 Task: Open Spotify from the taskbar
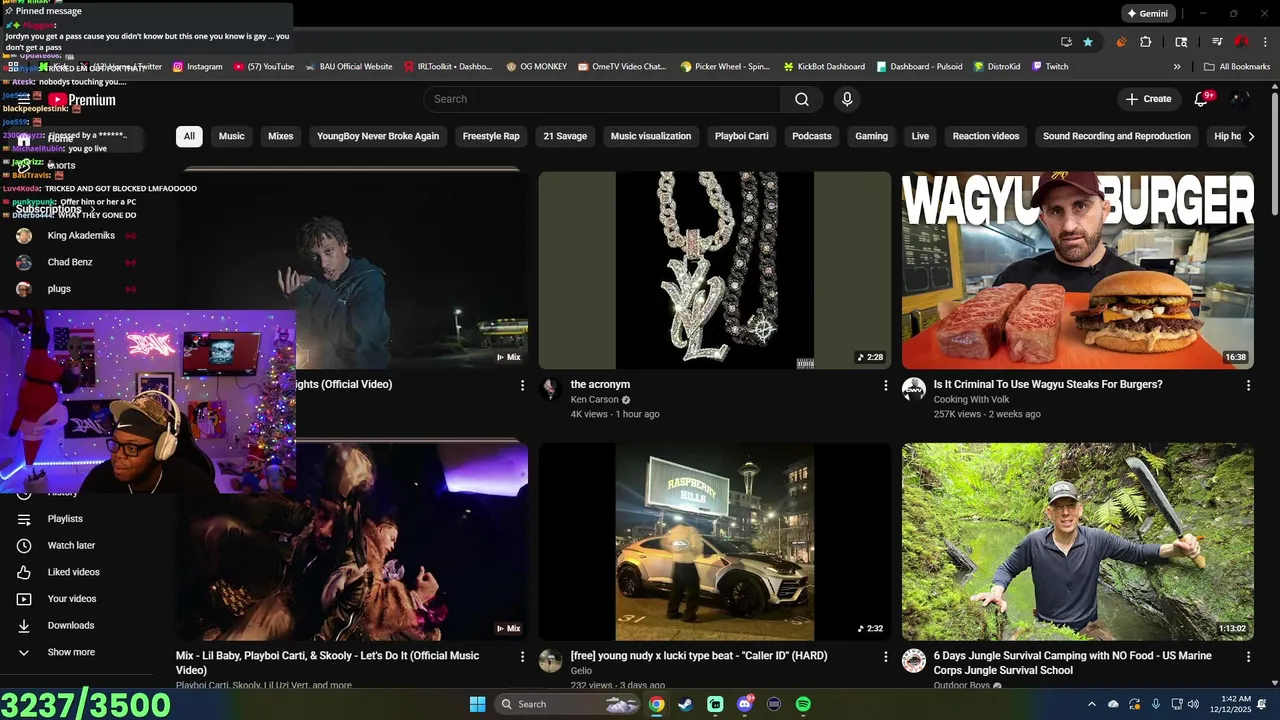tap(803, 704)
